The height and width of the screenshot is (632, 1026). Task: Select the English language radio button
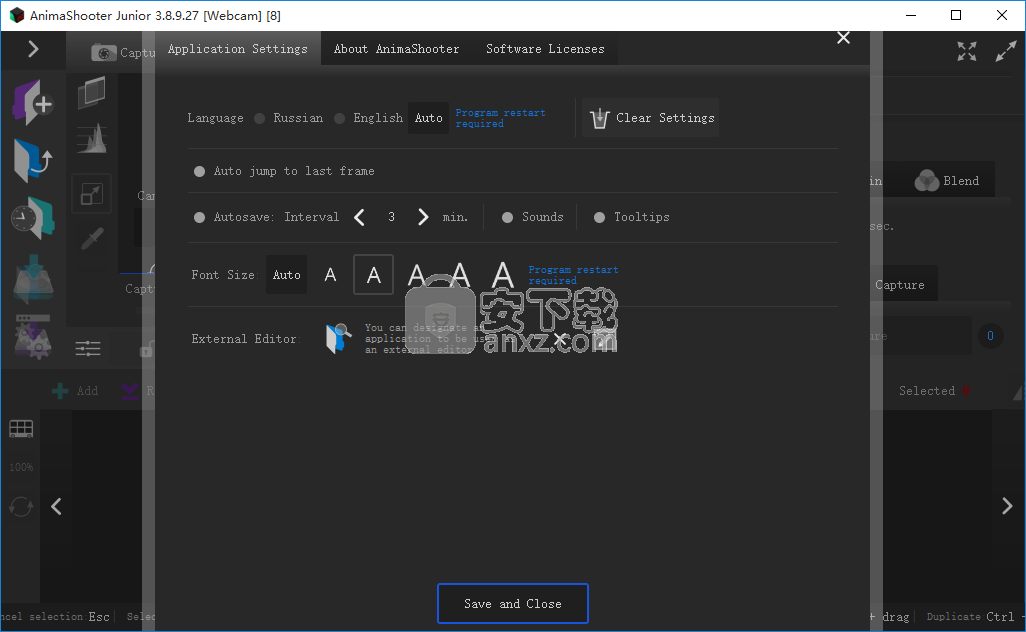pyautogui.click(x=340, y=118)
